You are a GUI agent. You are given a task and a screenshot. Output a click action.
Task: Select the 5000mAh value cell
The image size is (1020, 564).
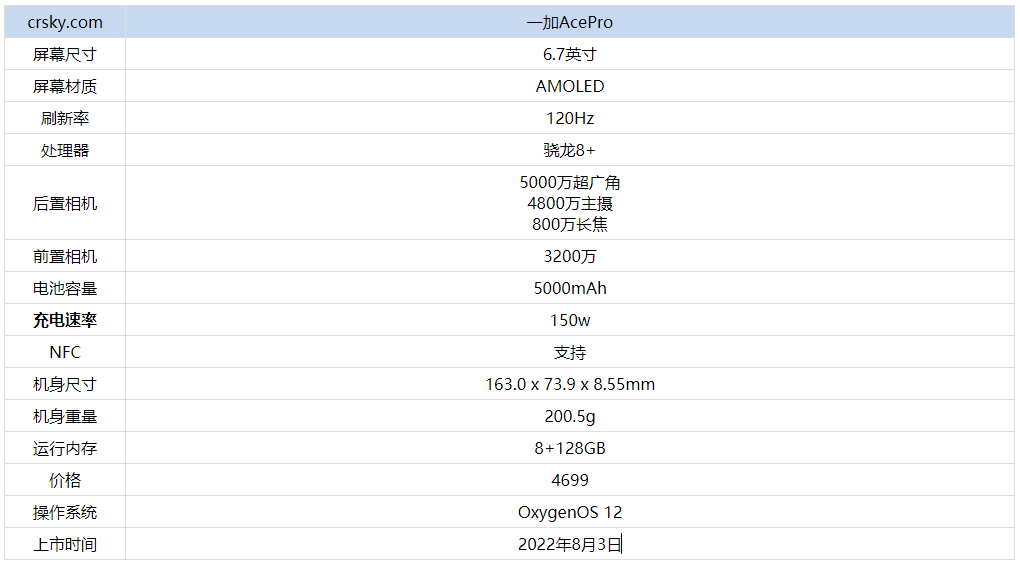point(570,288)
